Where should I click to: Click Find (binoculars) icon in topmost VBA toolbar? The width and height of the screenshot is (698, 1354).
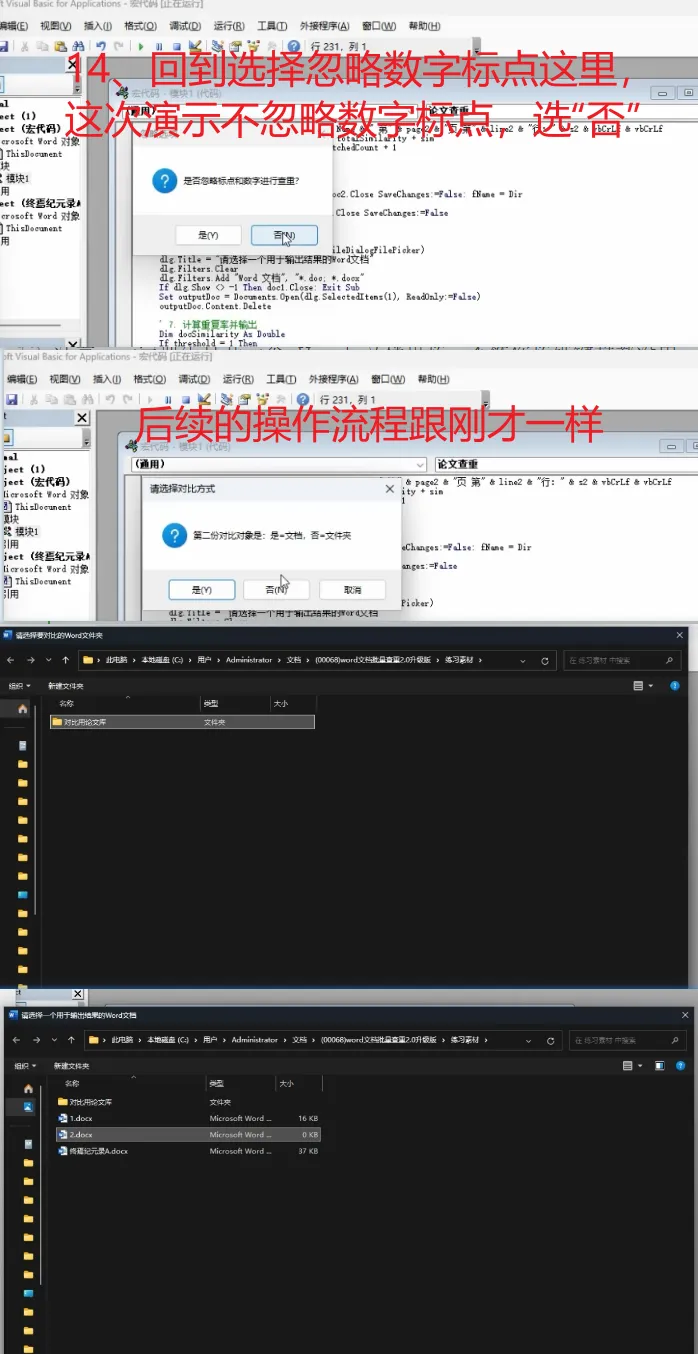(78, 46)
